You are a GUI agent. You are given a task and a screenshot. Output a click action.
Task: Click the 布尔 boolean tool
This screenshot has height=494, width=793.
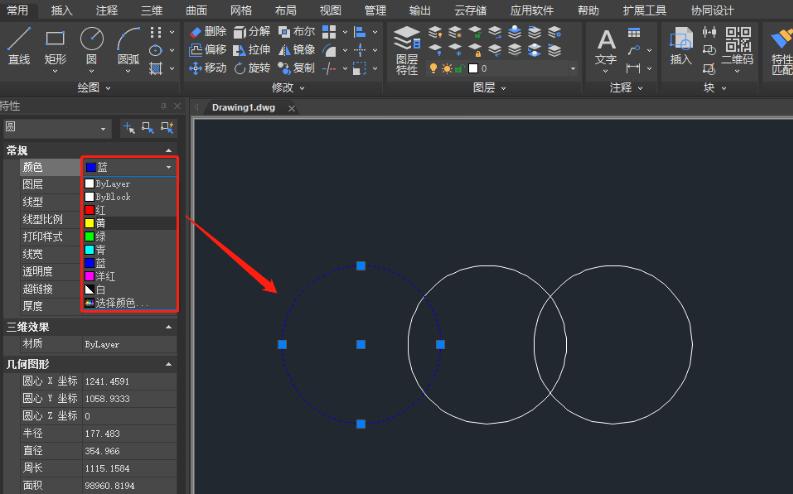tap(296, 32)
